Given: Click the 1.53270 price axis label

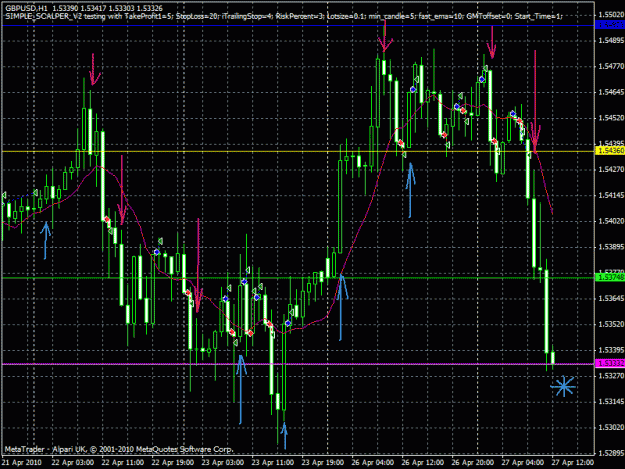Looking at the screenshot, I should click(611, 376).
